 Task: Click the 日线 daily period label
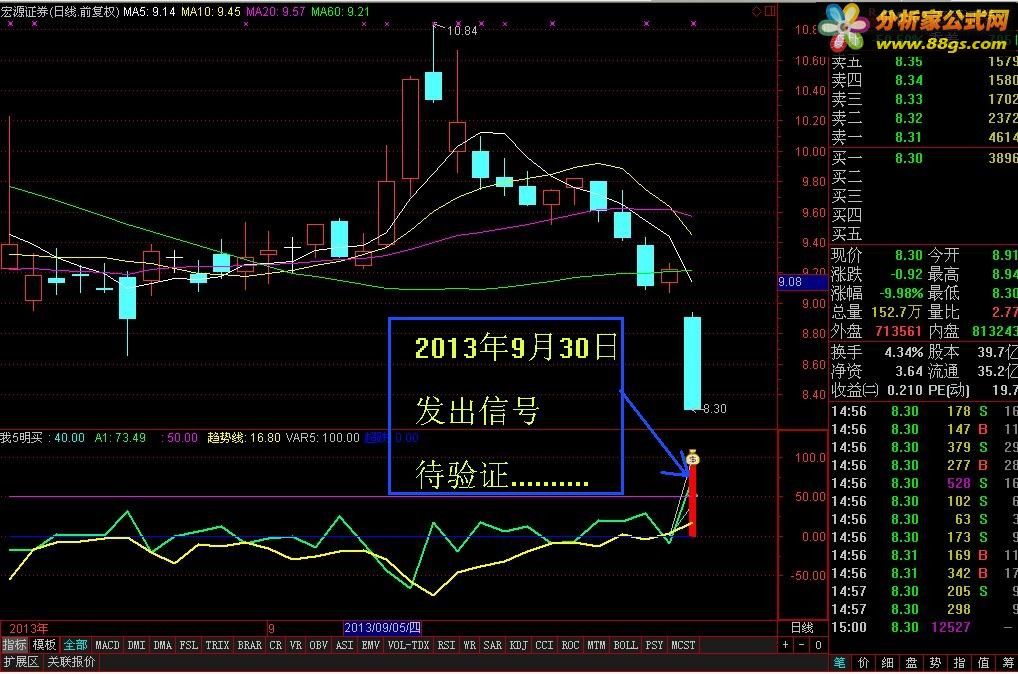802,628
